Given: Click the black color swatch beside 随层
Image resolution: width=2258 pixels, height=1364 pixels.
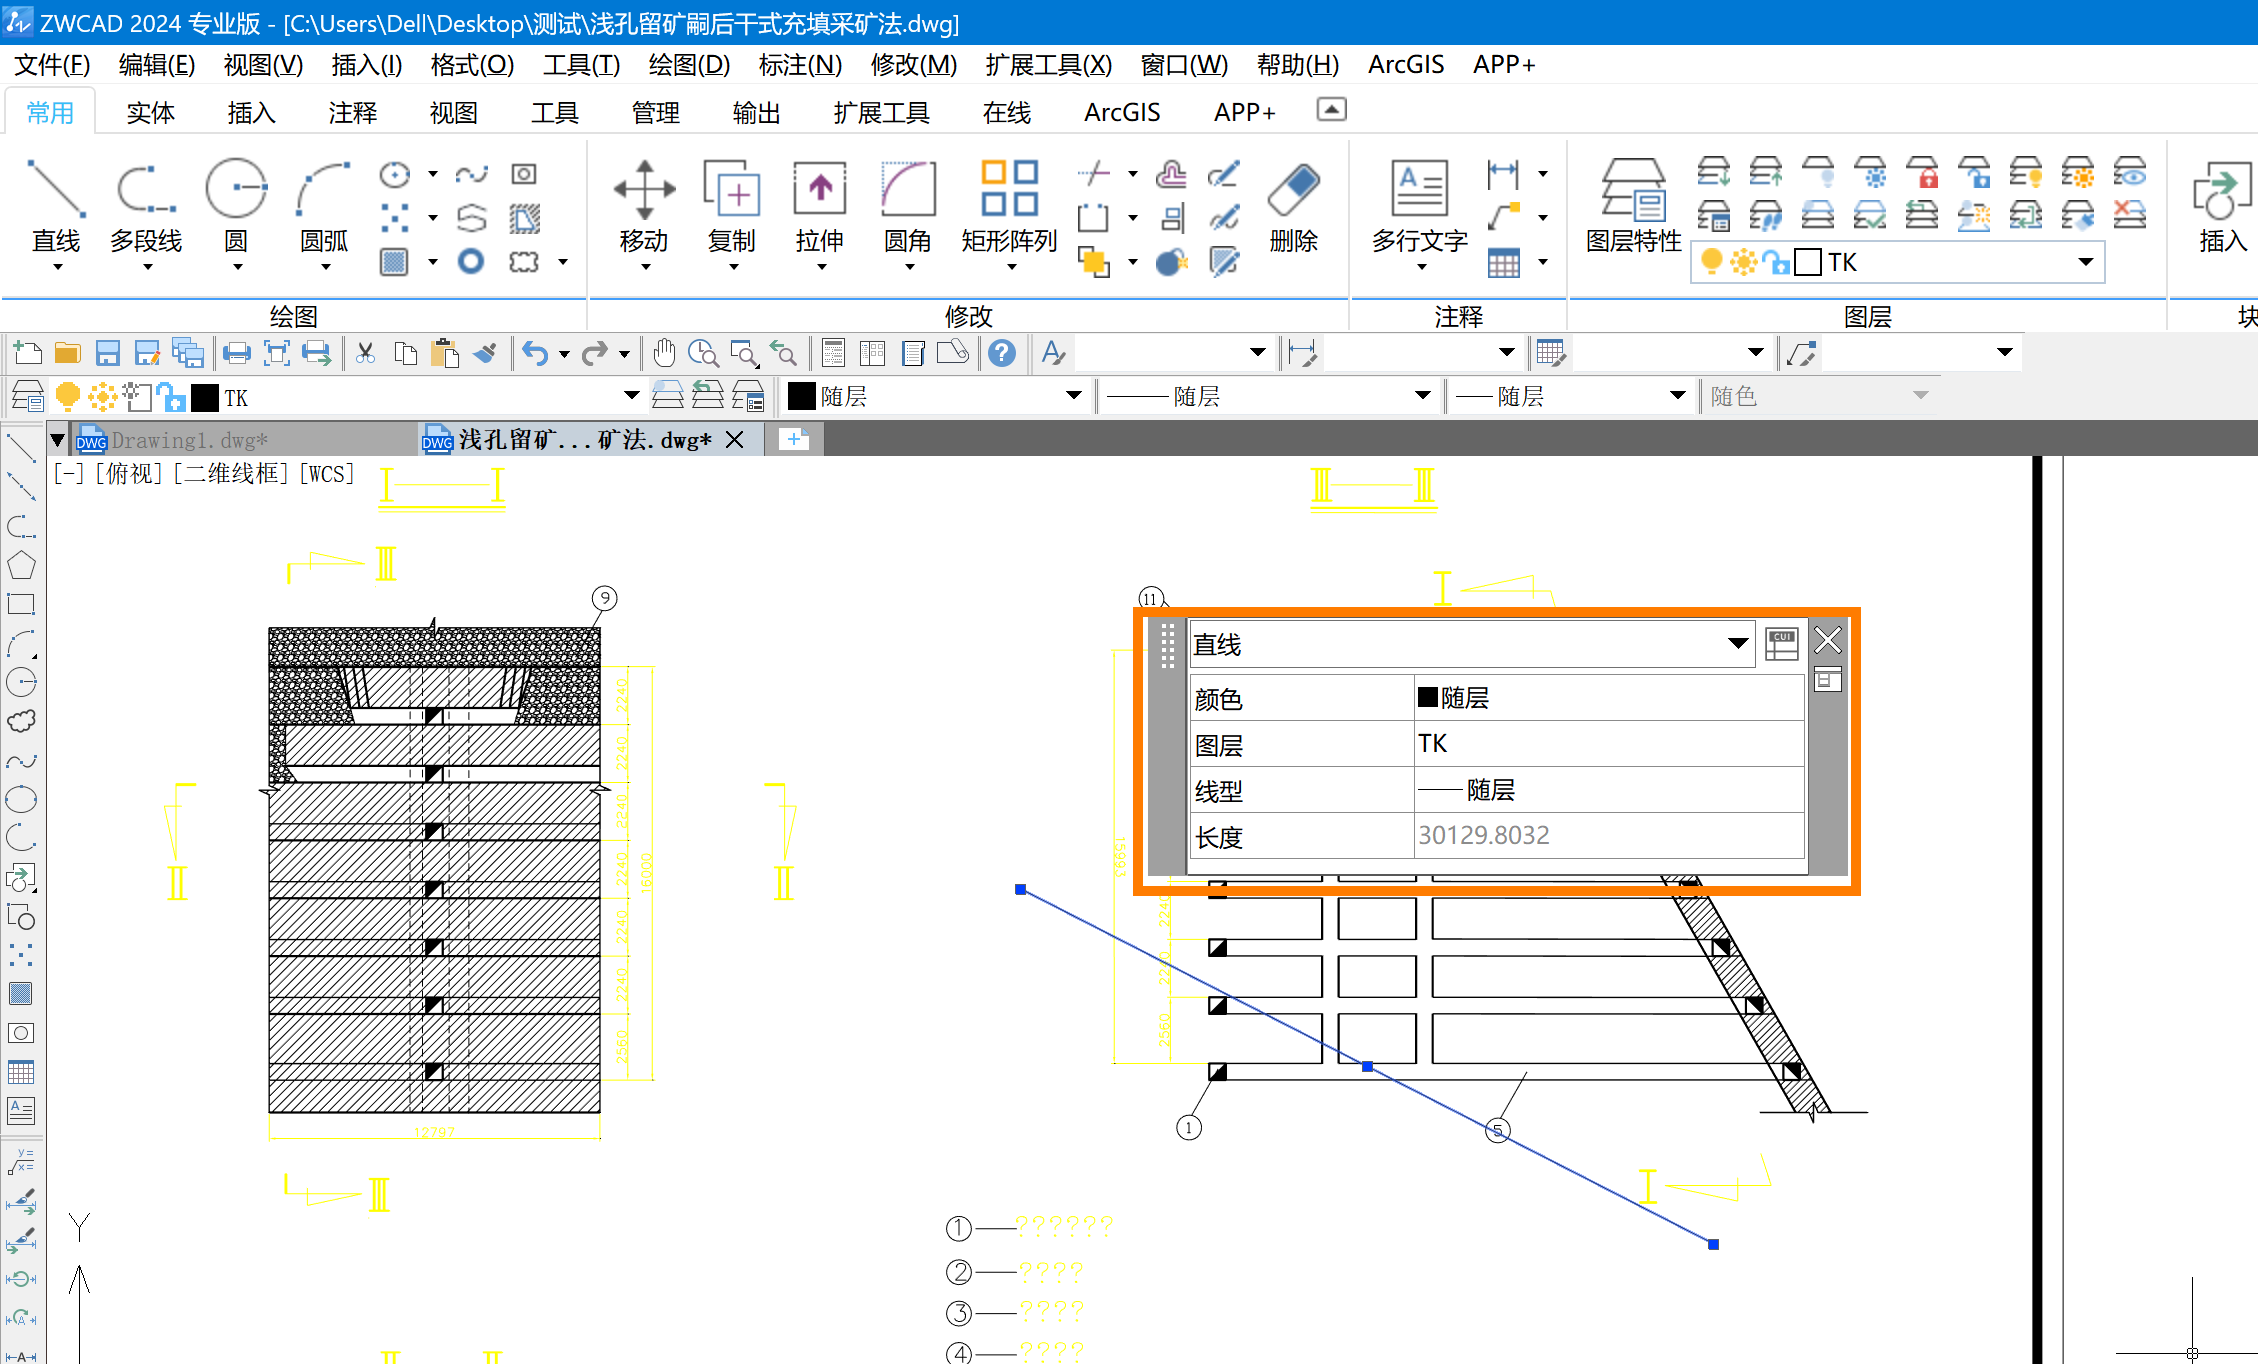Looking at the screenshot, I should [802, 396].
